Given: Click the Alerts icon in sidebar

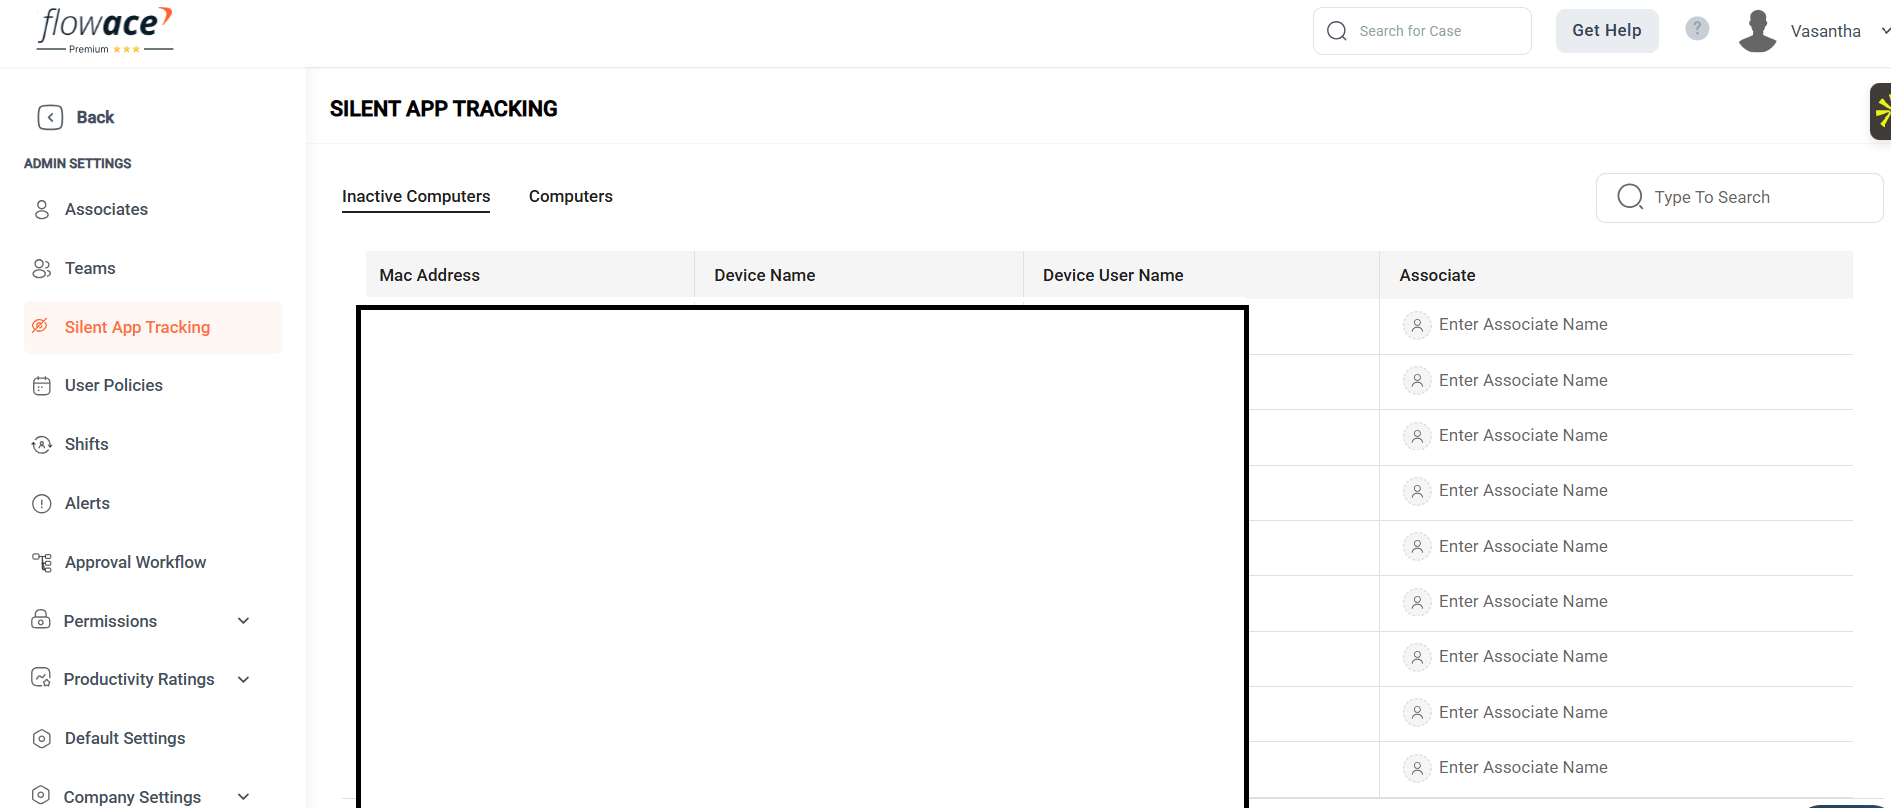Looking at the screenshot, I should tap(42, 504).
